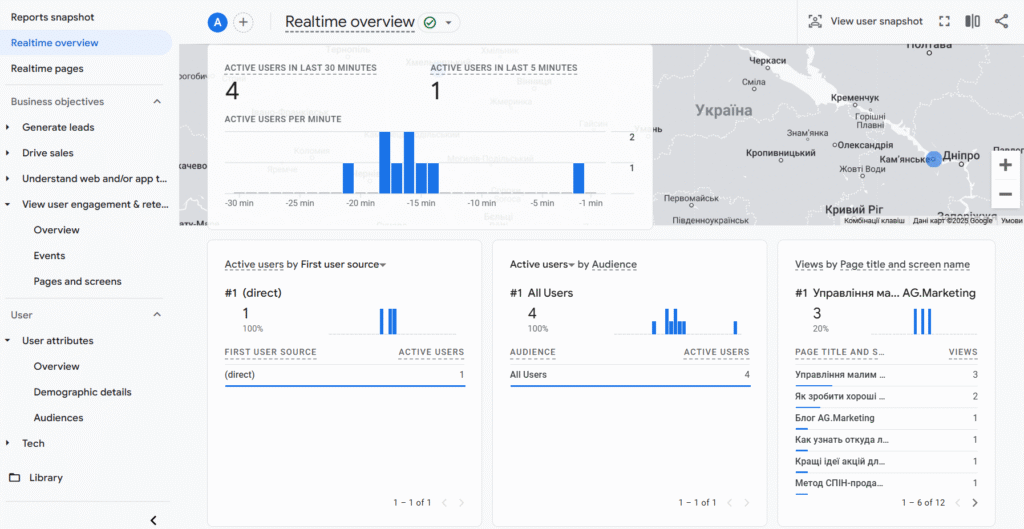The width and height of the screenshot is (1024, 529).
Task: Click the green report status checkmark
Action: coord(429,22)
